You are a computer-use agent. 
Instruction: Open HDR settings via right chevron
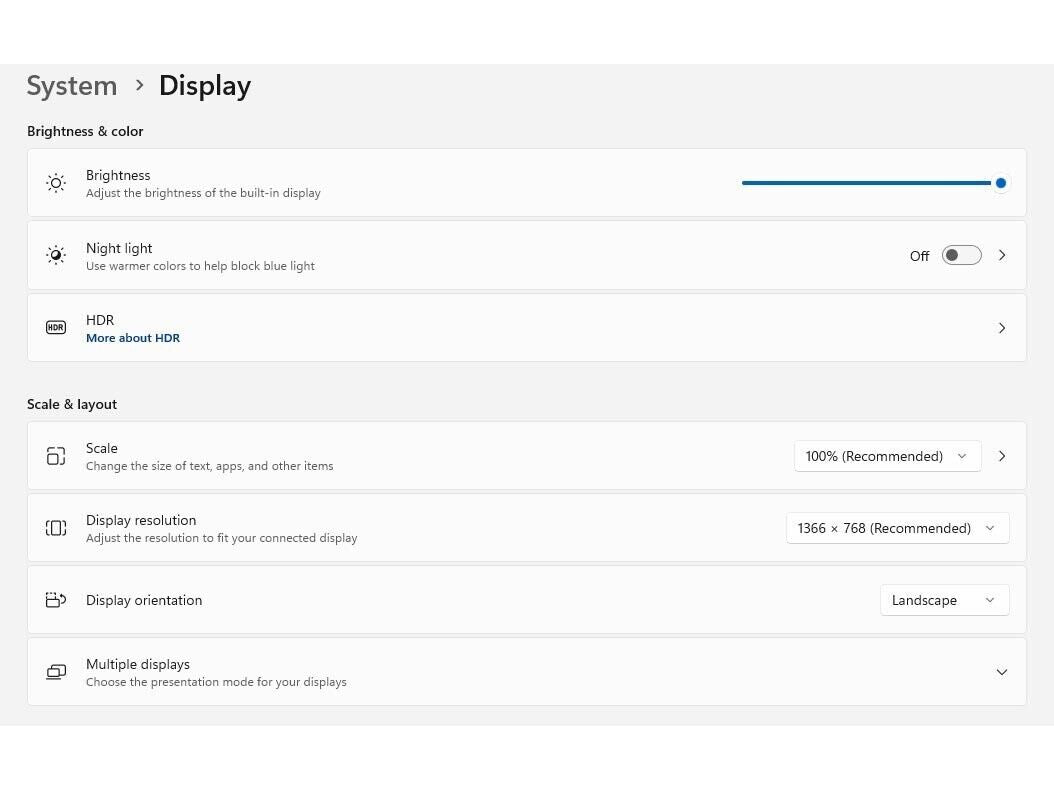tap(1002, 328)
